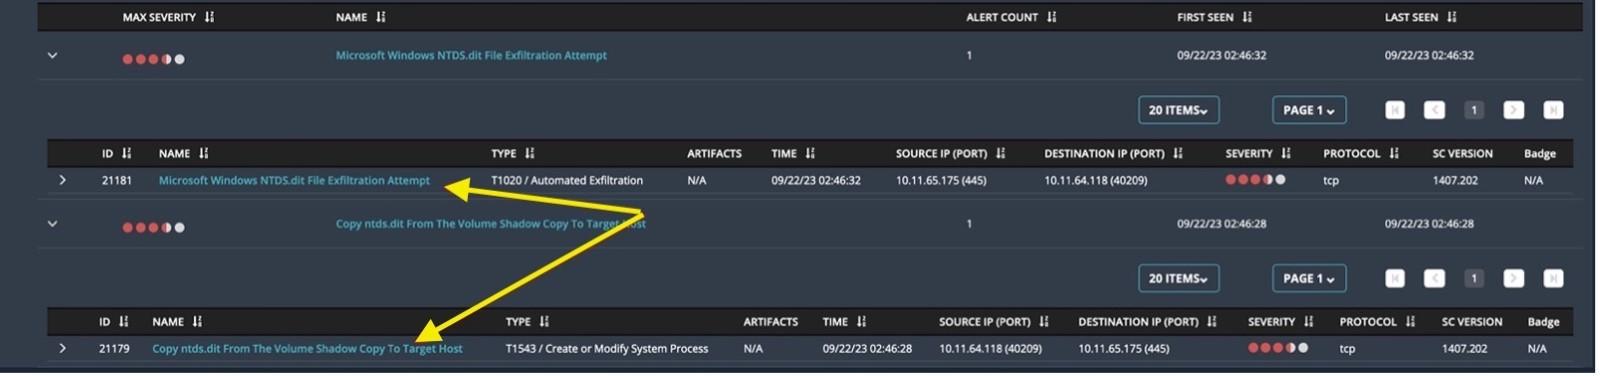1600x376 pixels.
Task: Sort by Source IP in alert 21181's table
Action: click(x=1001, y=153)
